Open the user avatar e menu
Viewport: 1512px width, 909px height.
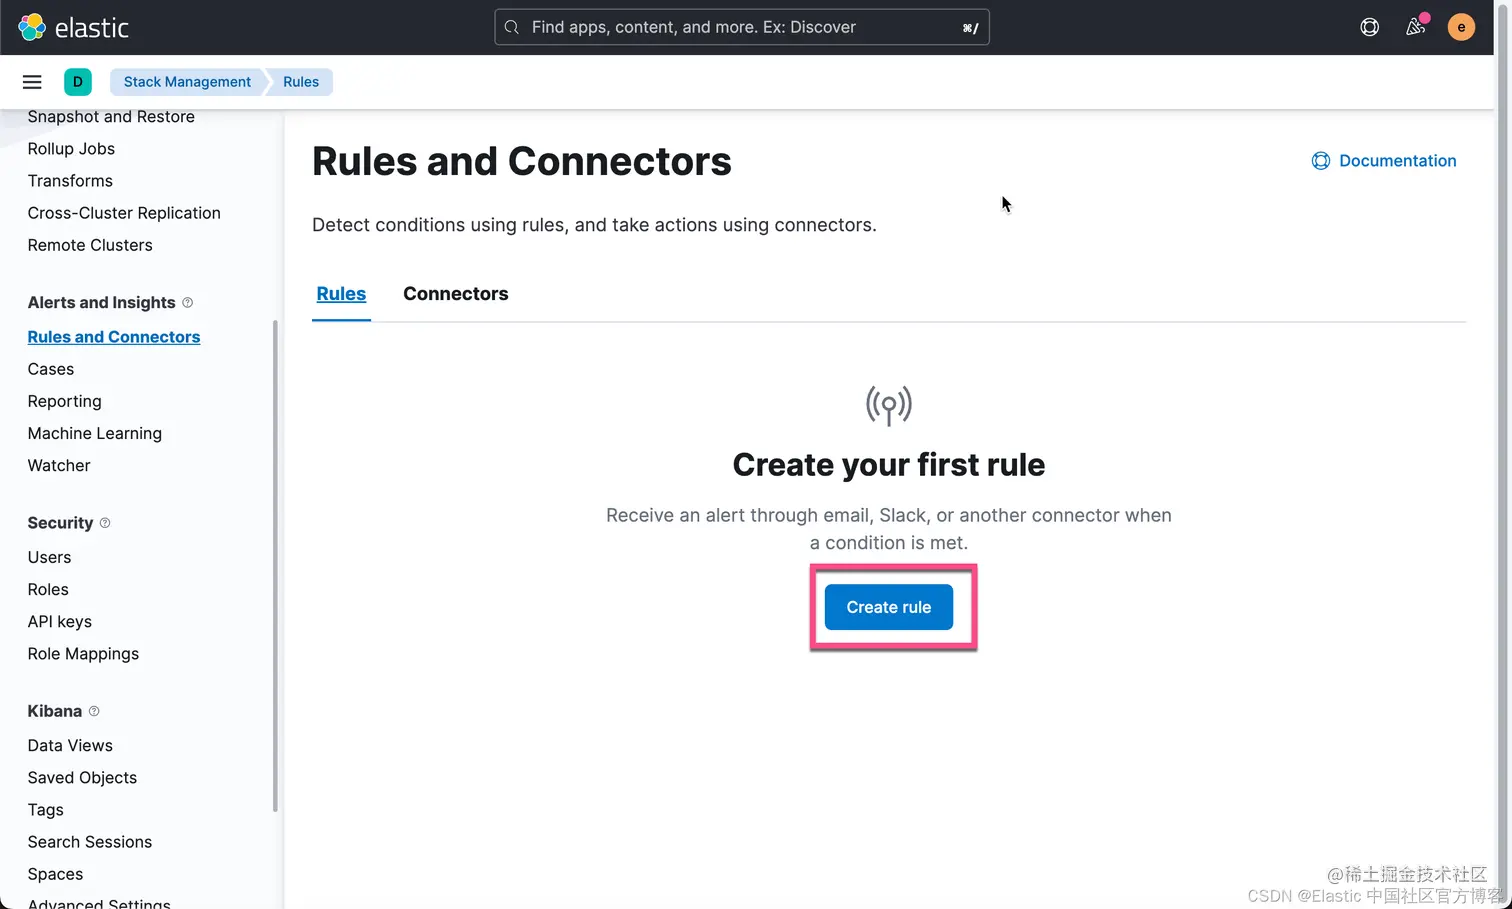(x=1461, y=27)
